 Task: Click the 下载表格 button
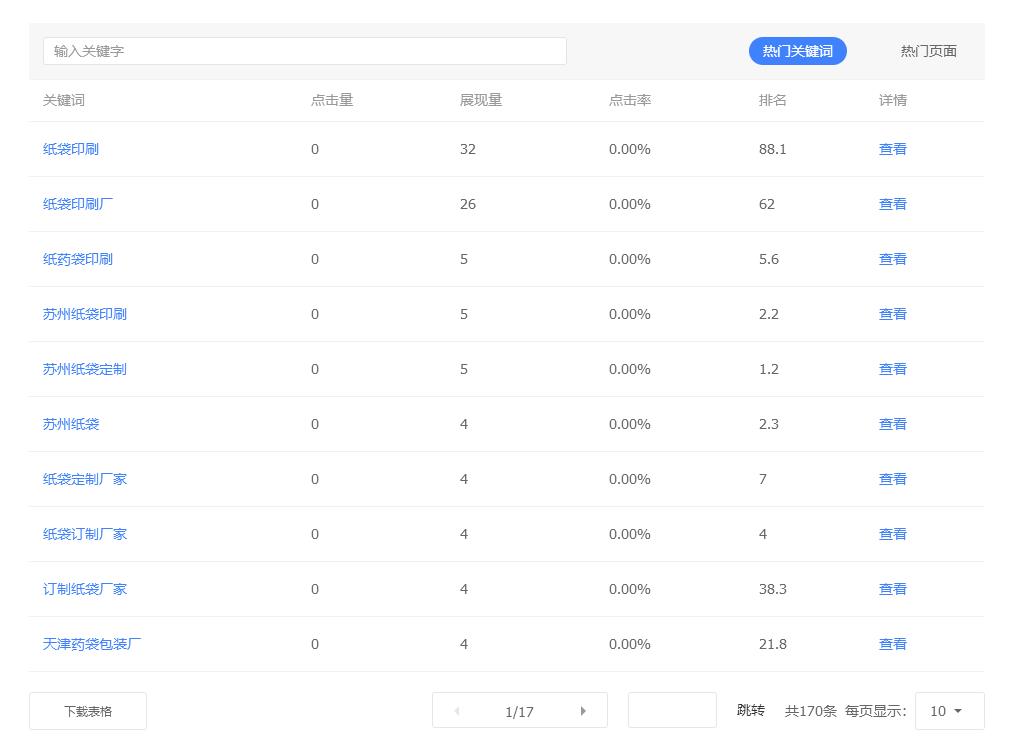[88, 711]
